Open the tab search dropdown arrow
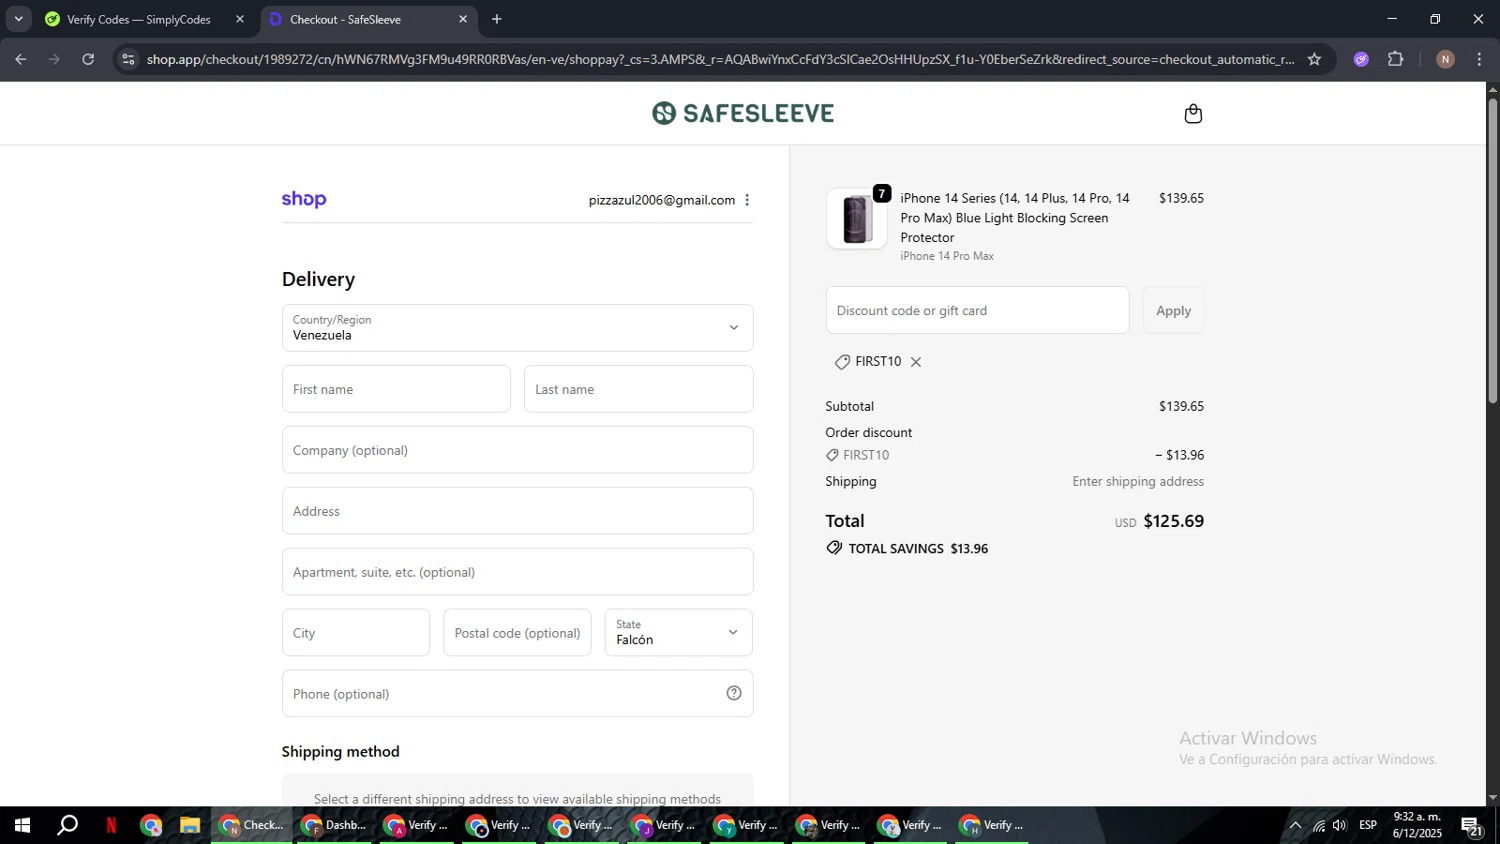Viewport: 1500px width, 844px height. click(18, 19)
